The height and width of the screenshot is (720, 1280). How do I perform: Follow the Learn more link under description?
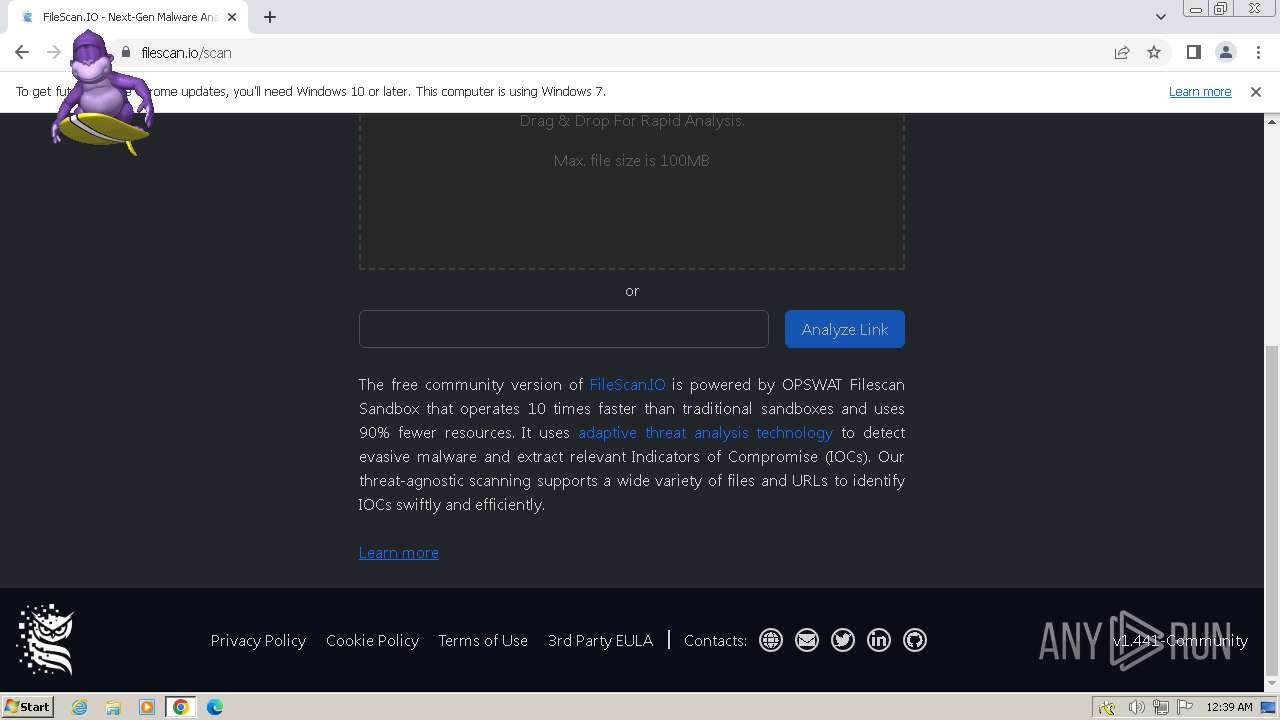(x=399, y=552)
